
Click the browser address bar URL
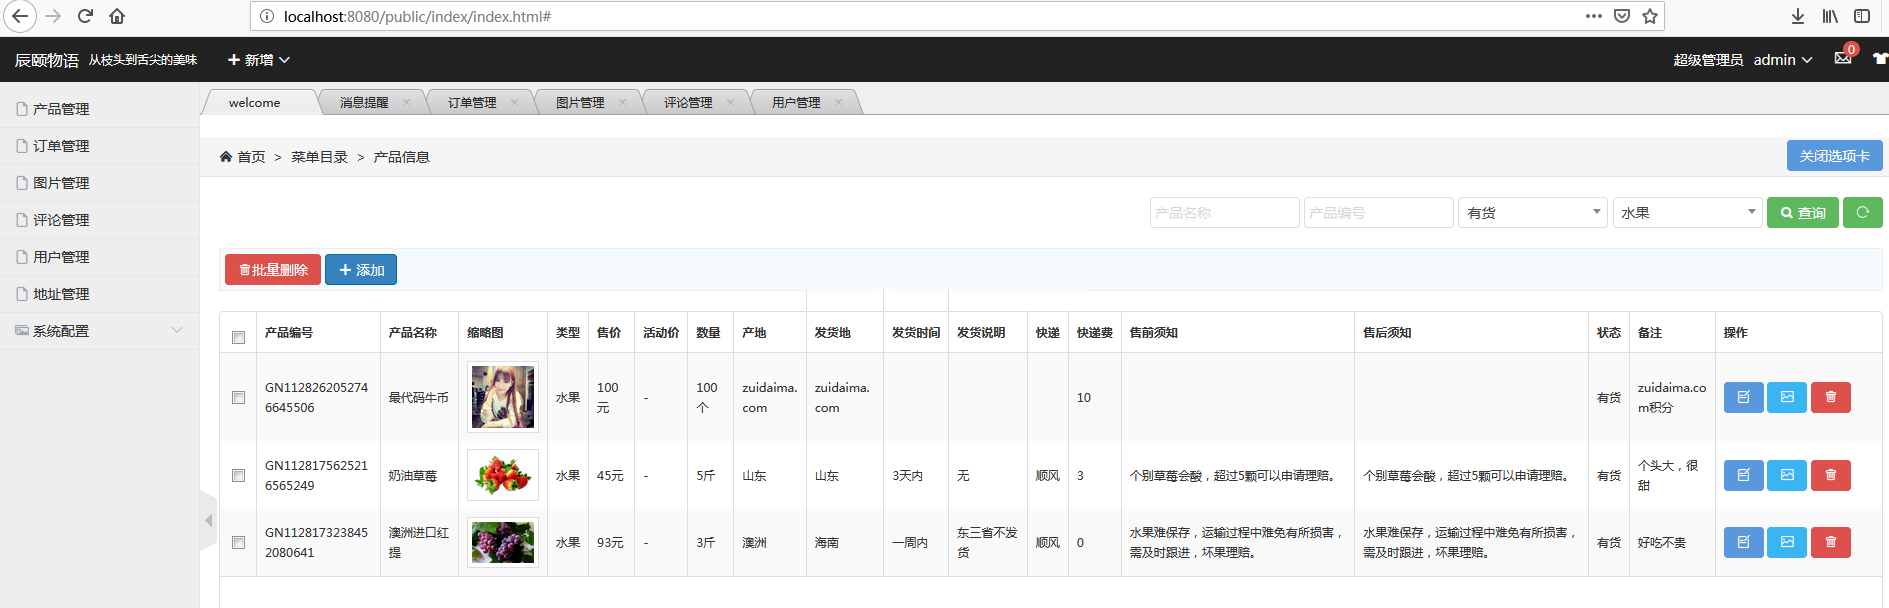(x=417, y=16)
